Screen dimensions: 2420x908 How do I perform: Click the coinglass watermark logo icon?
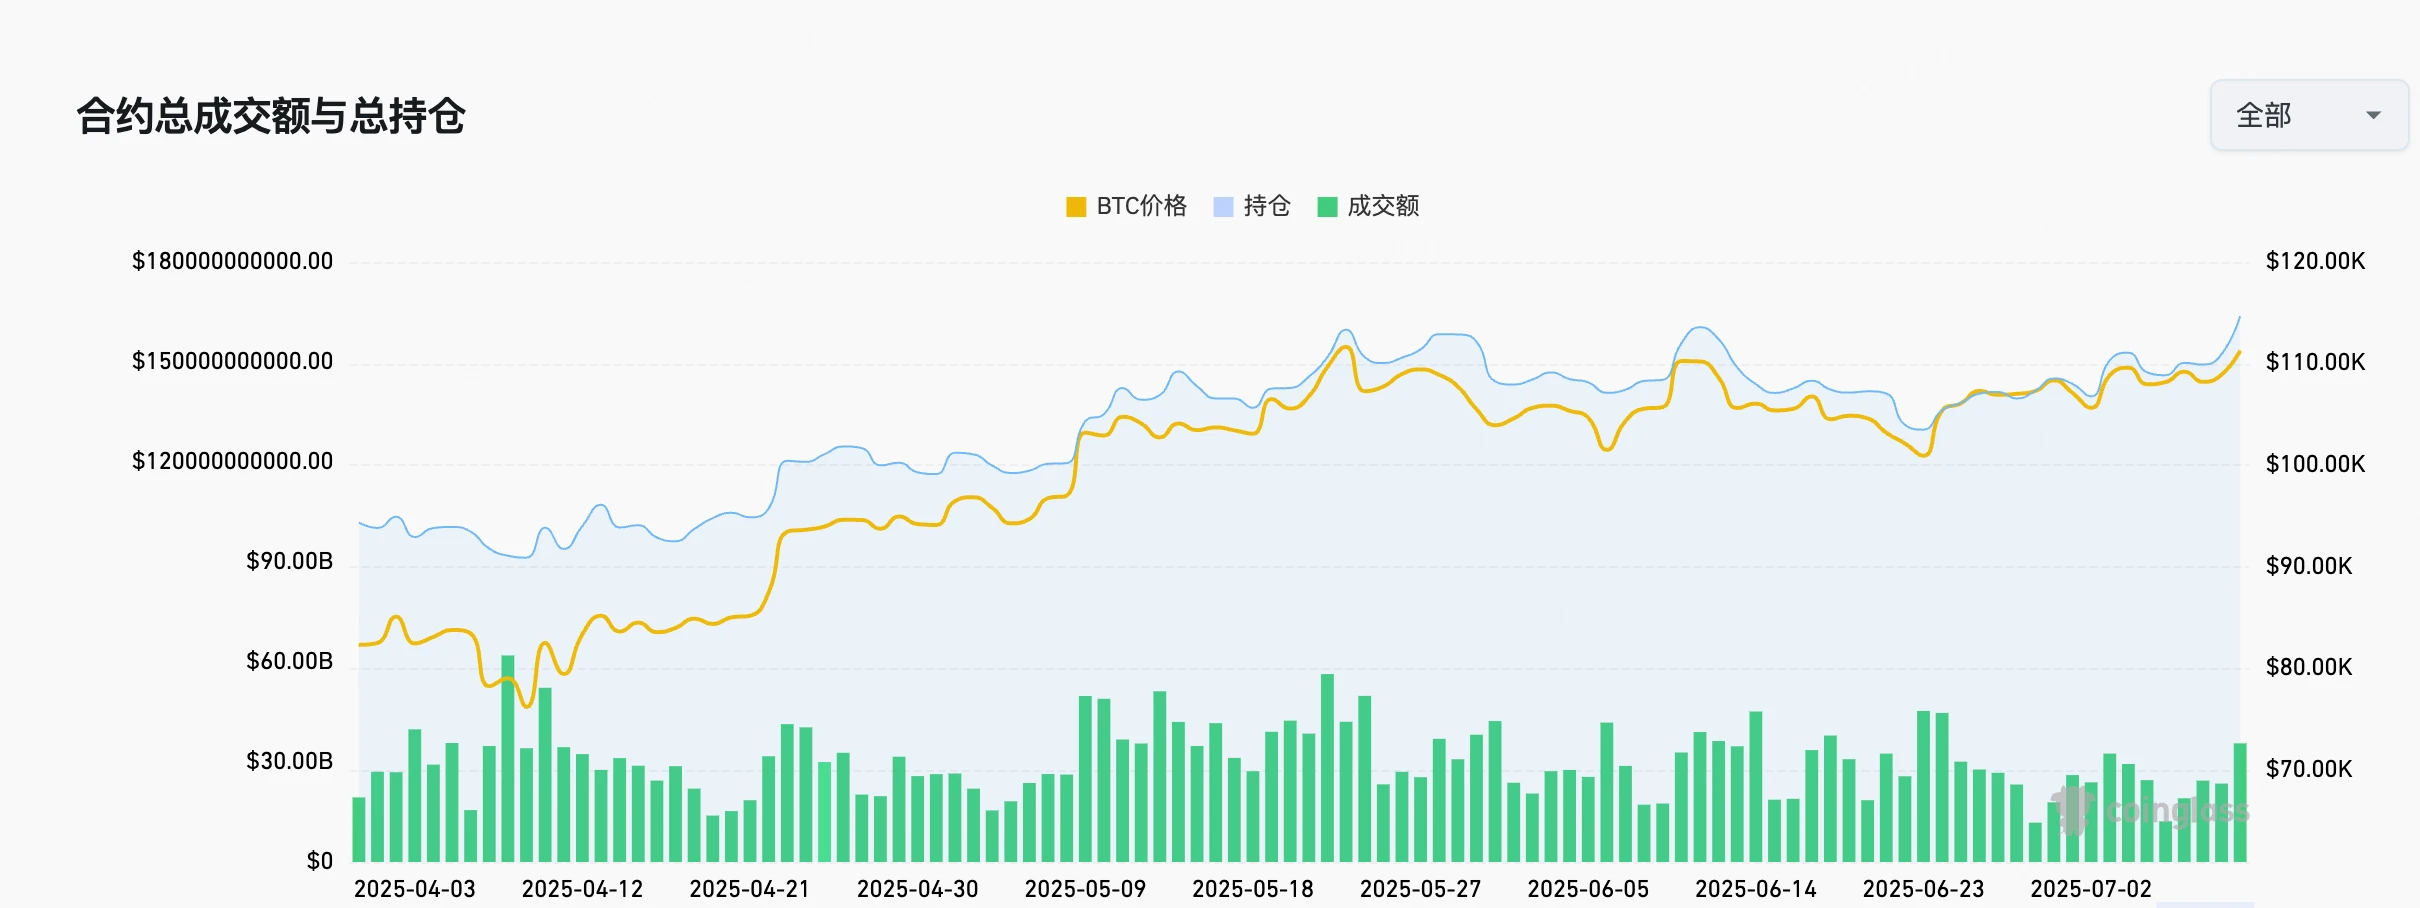(2072, 810)
